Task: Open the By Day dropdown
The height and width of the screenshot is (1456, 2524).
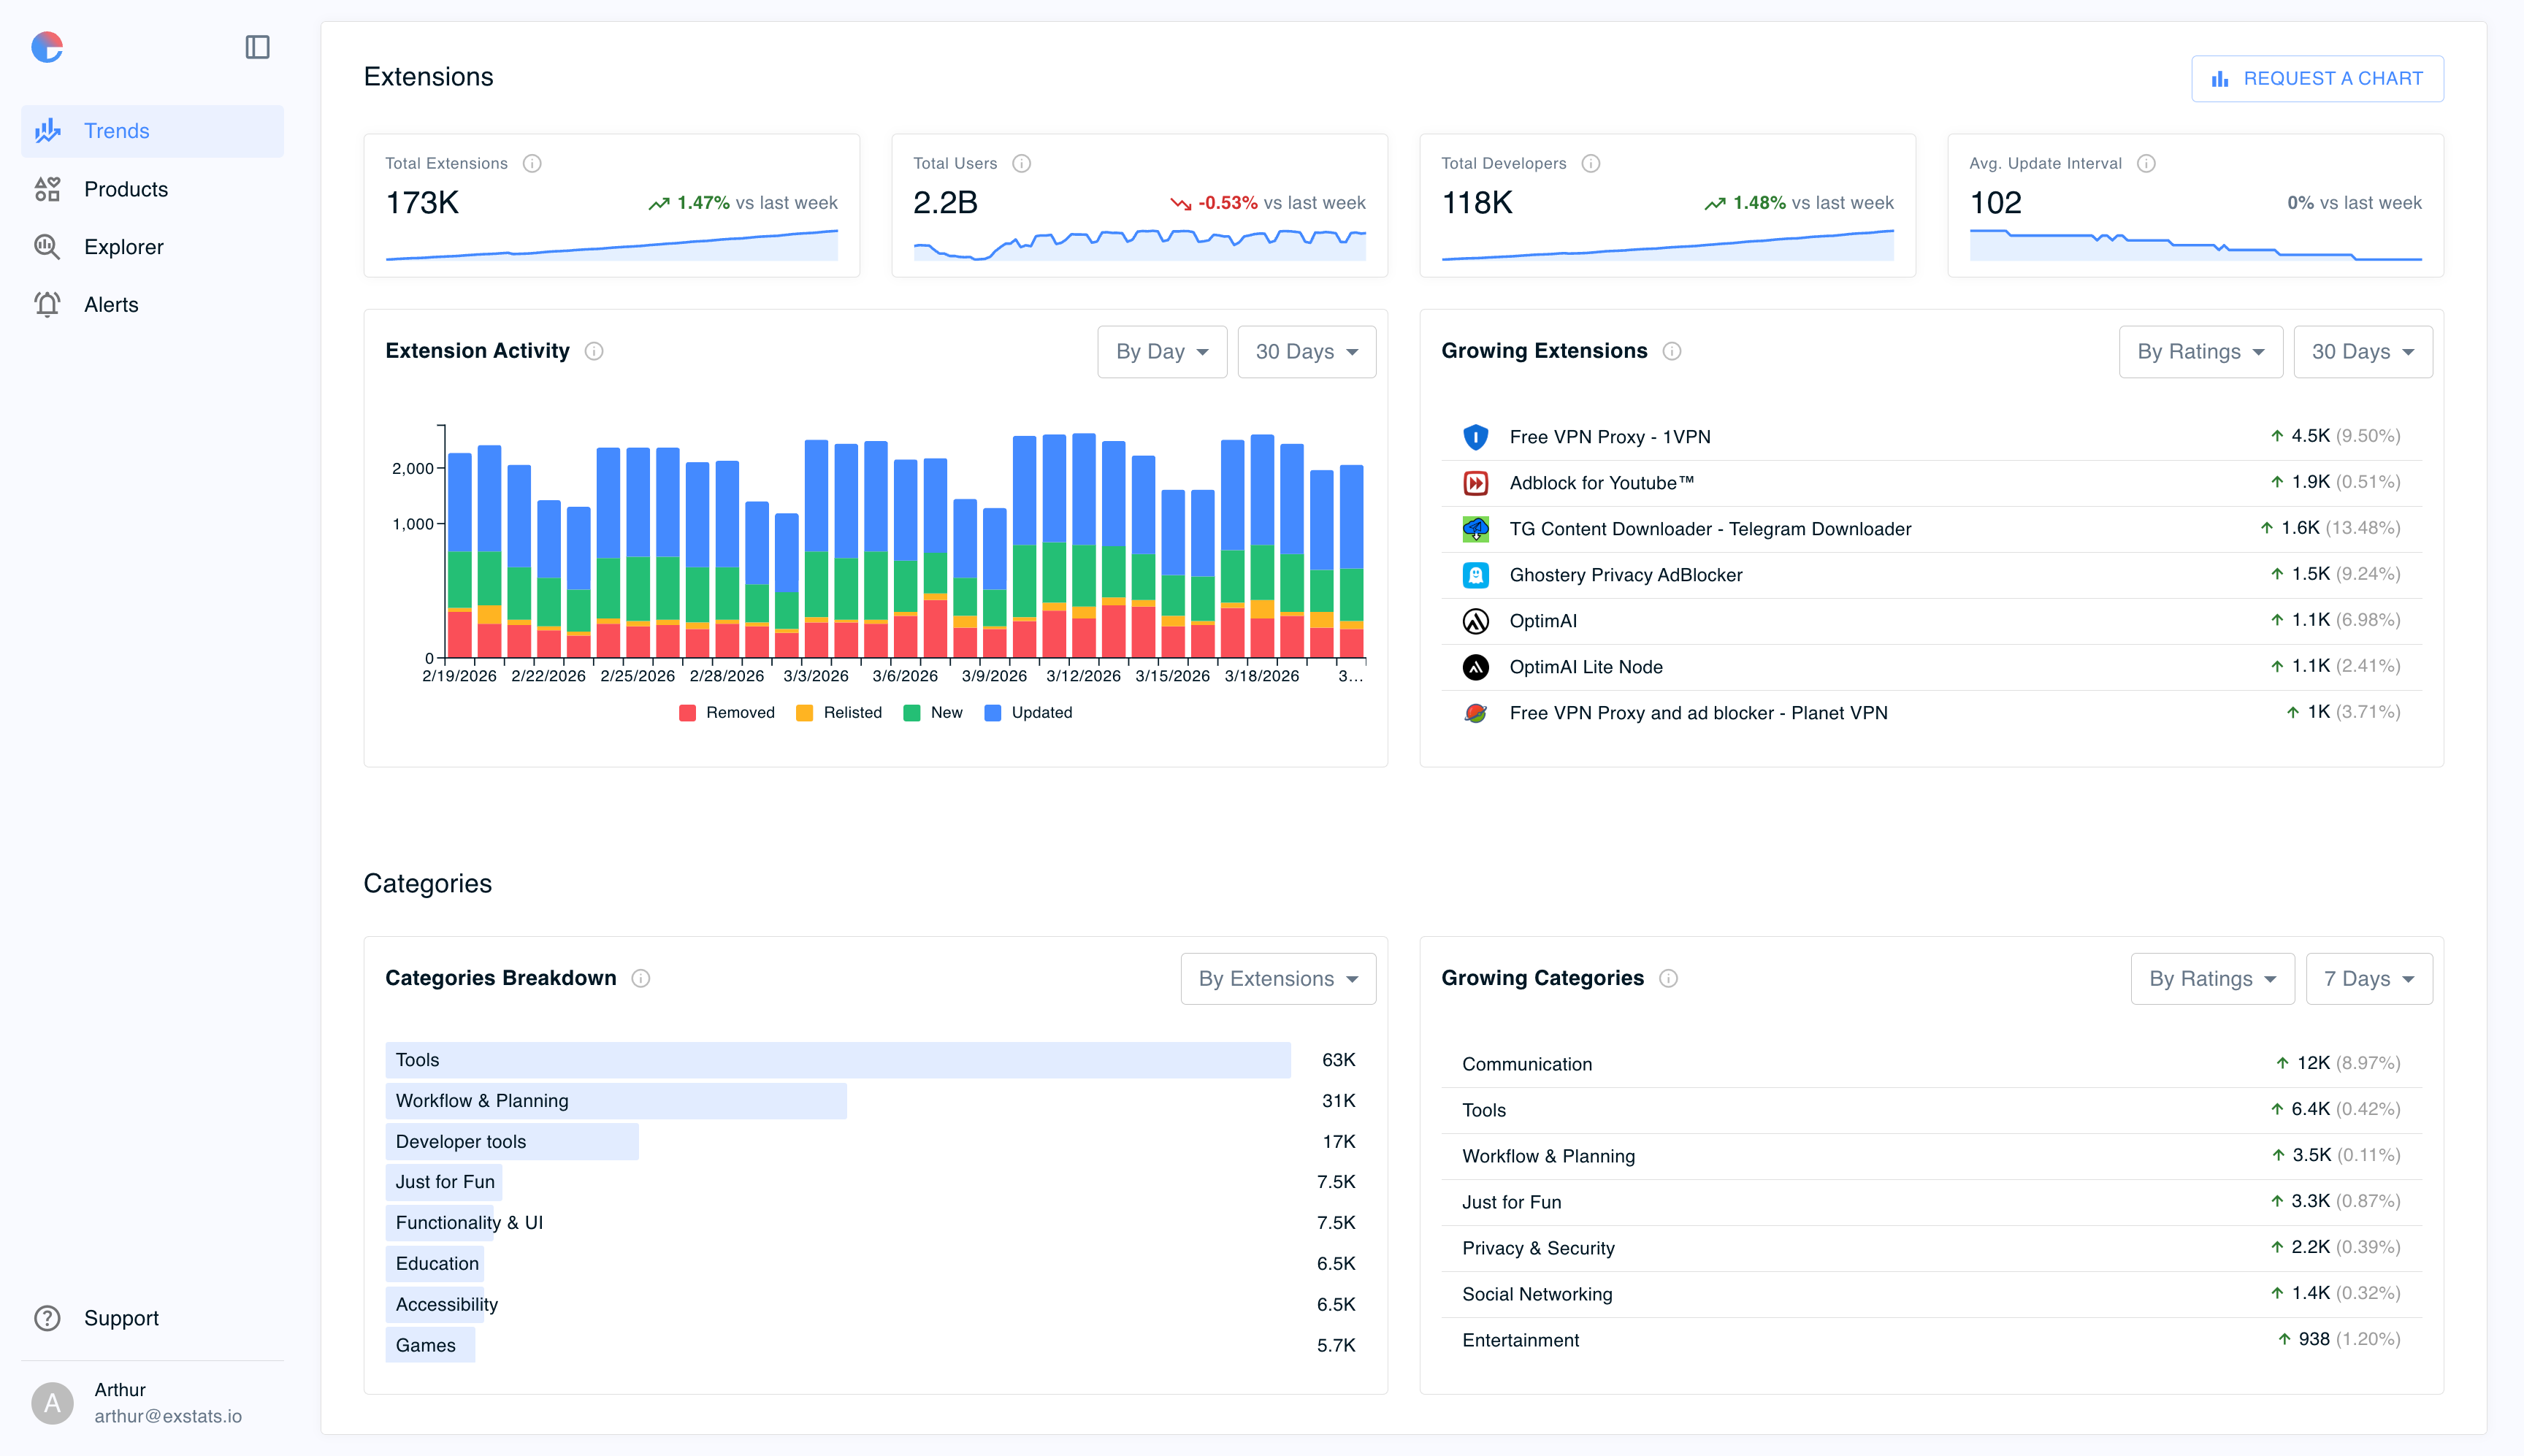Action: [x=1161, y=352]
